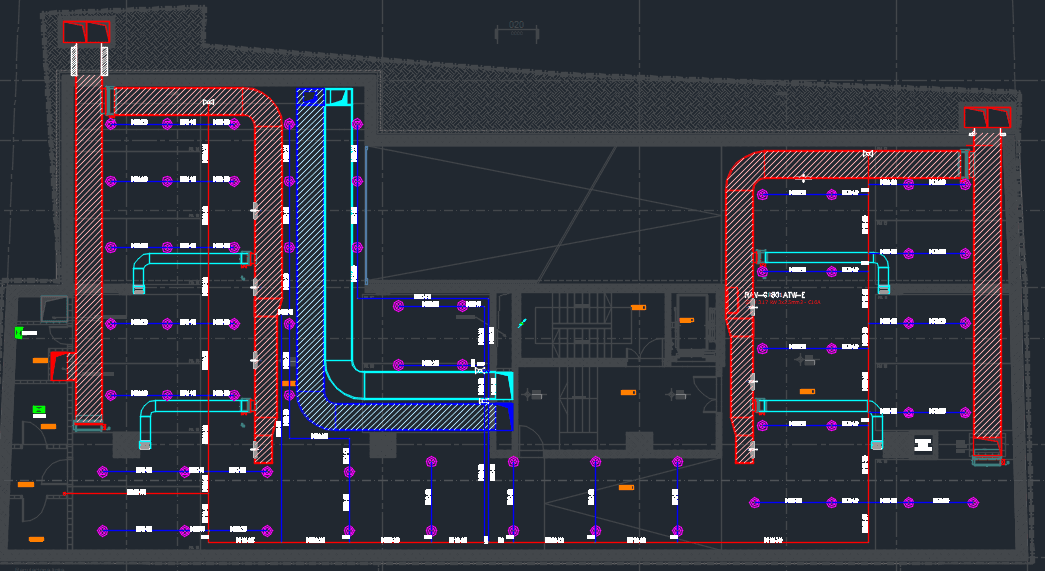Select the red fan unit pair at top-right
Image resolution: width=1045 pixels, height=571 pixels.
986,118
